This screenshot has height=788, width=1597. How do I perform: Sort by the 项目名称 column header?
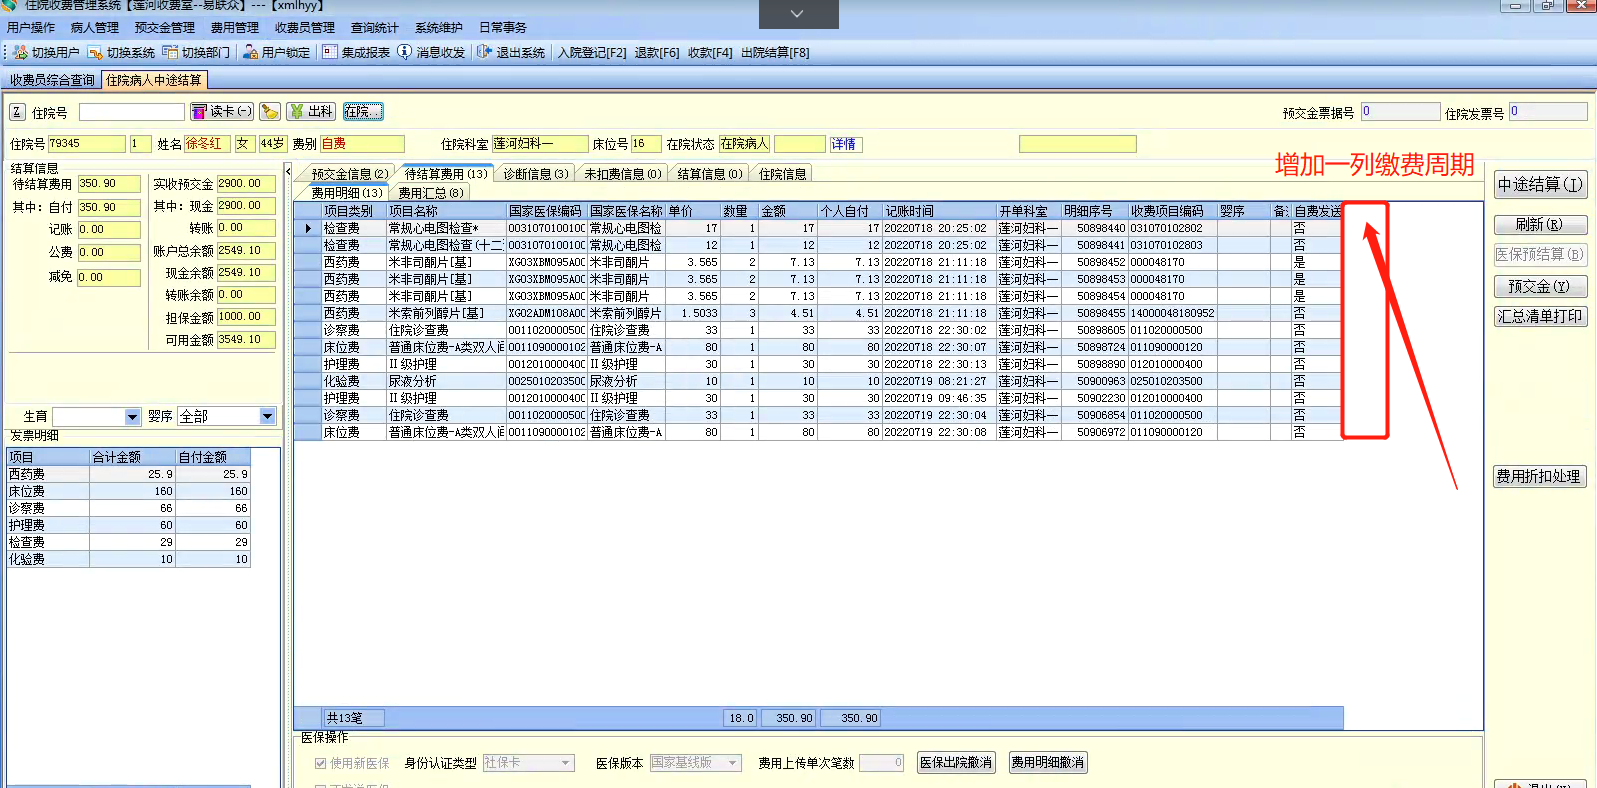click(x=446, y=211)
